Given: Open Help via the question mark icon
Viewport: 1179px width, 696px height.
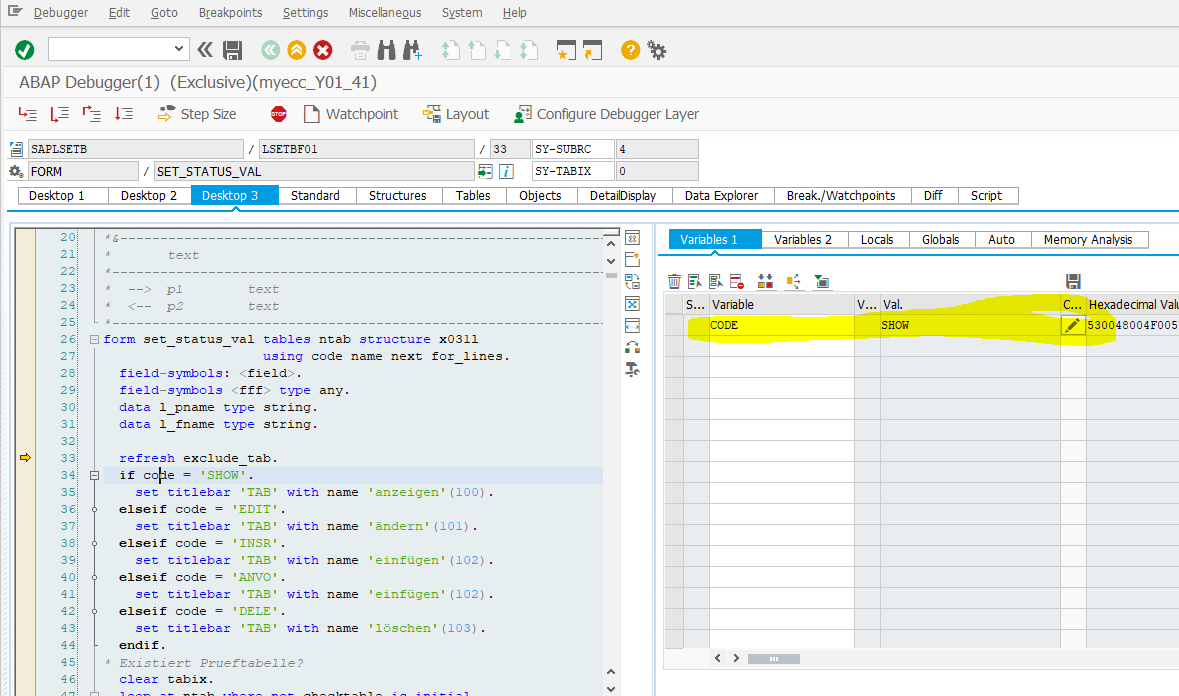Looking at the screenshot, I should coord(629,49).
